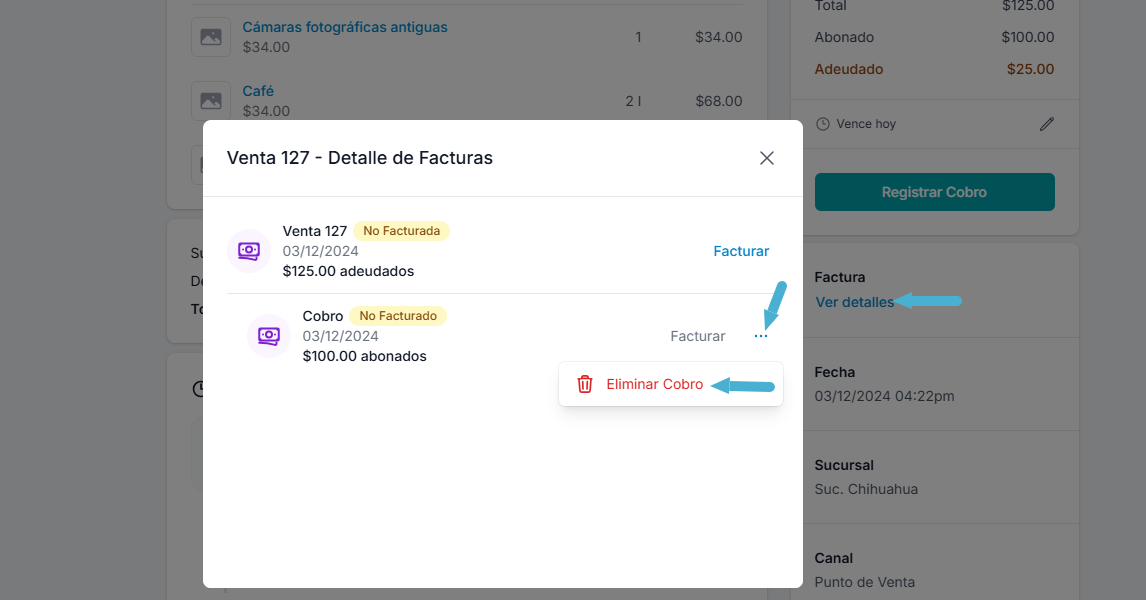Click the Venta 127 - Detalle de Facturas title
Screen dimensions: 1146x600
360,158
